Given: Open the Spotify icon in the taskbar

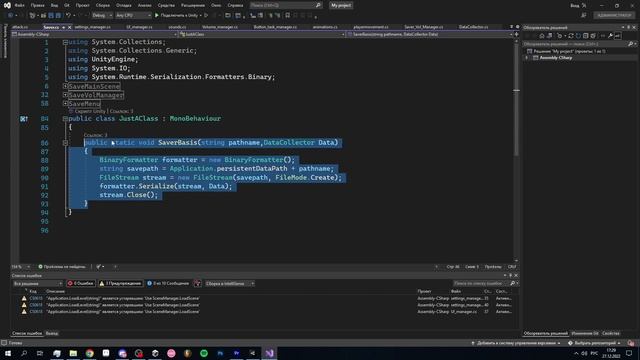Looking at the screenshot, I should coord(204,353).
